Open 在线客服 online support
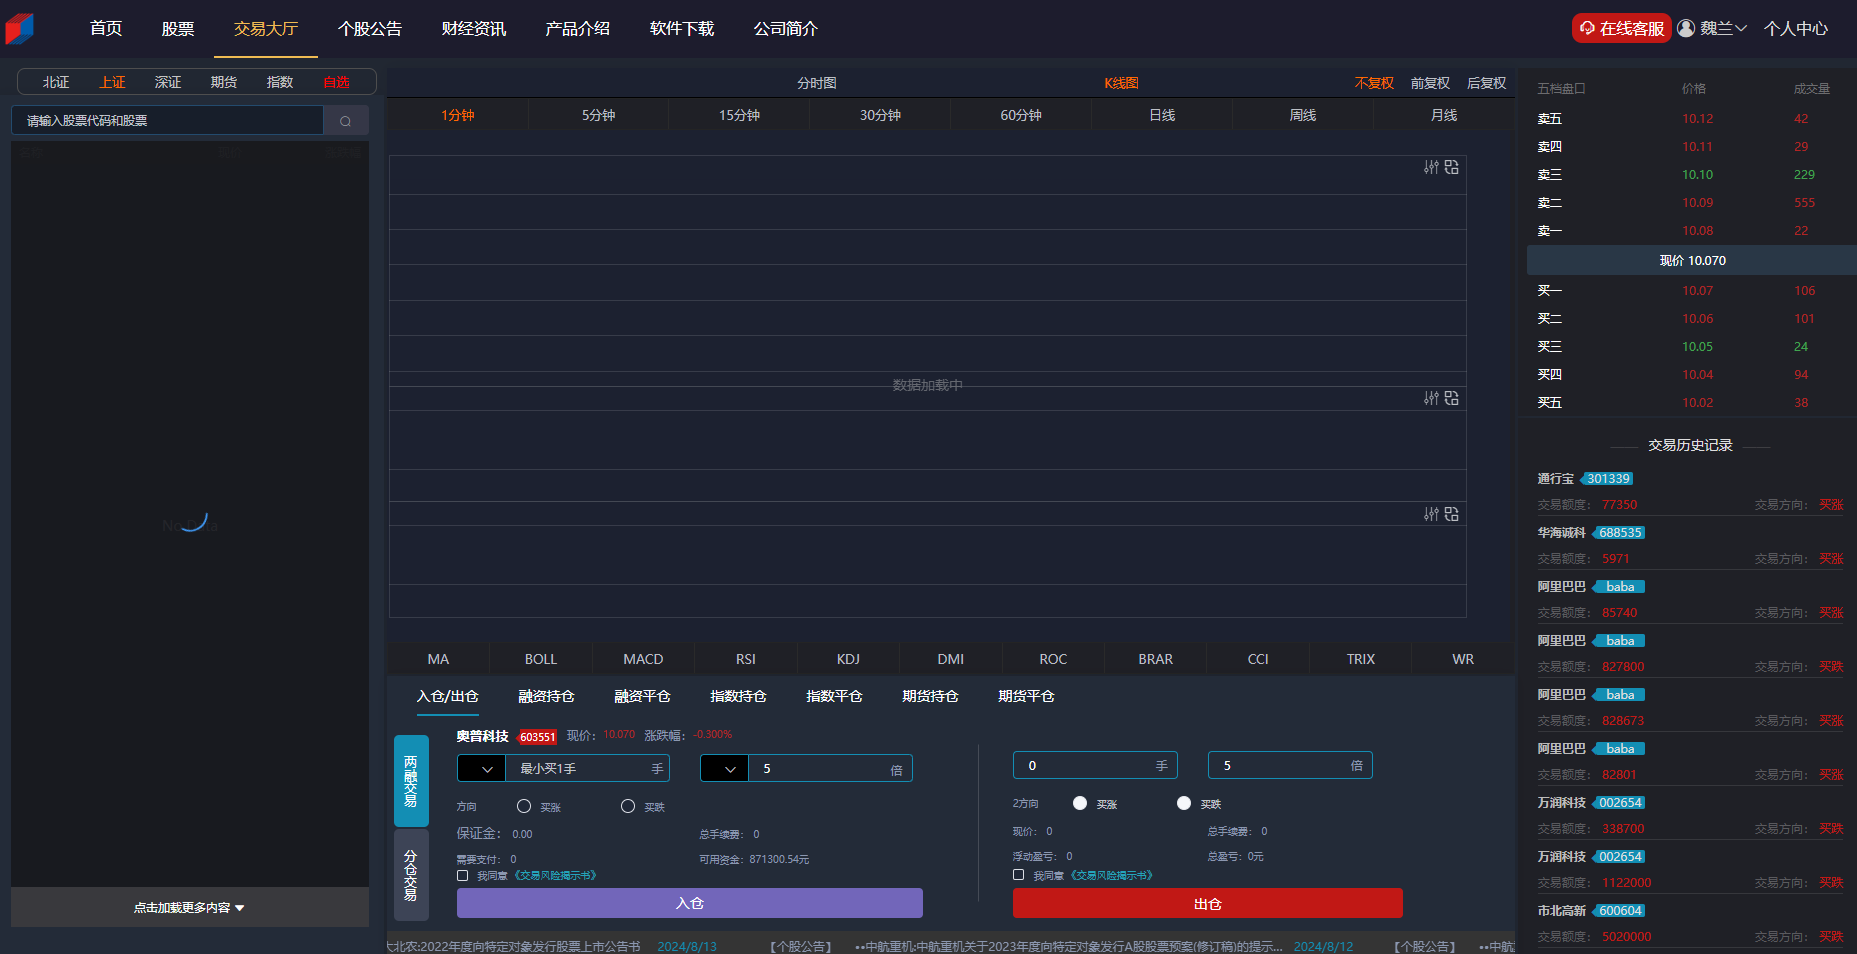This screenshot has width=1857, height=954. pyautogui.click(x=1621, y=28)
